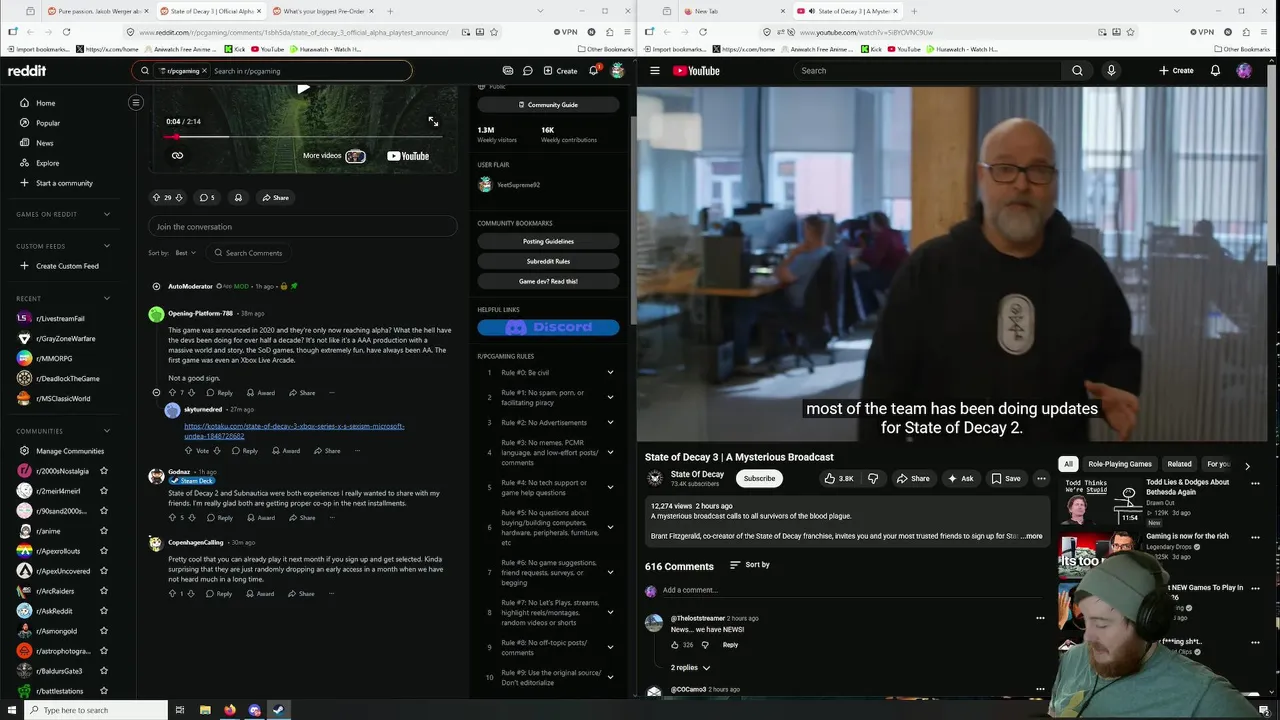Open YouTube hamburger guide menu
This screenshot has width=1280, height=720.
654,71
